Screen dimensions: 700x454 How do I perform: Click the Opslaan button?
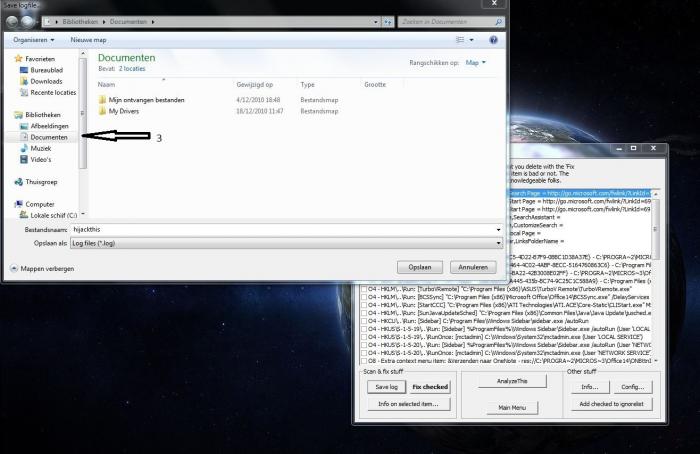pyautogui.click(x=420, y=267)
